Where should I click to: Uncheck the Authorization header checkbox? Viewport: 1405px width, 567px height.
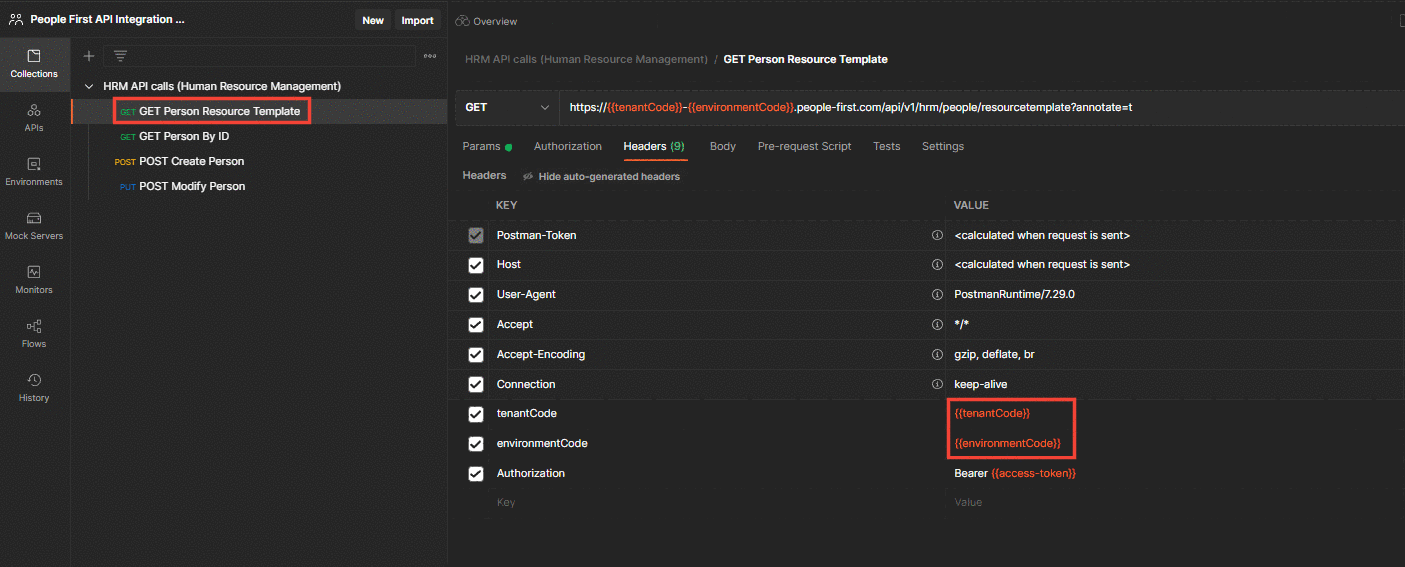point(476,474)
